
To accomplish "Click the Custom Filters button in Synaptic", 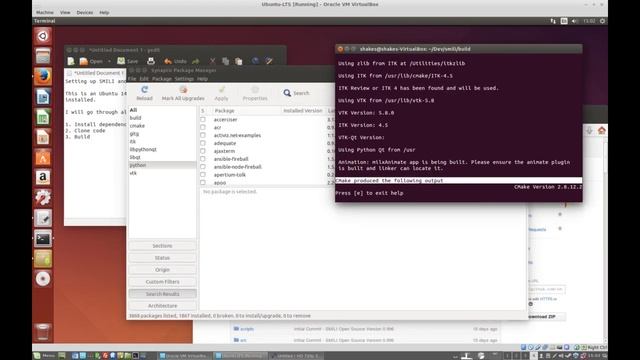I will click(x=162, y=282).
